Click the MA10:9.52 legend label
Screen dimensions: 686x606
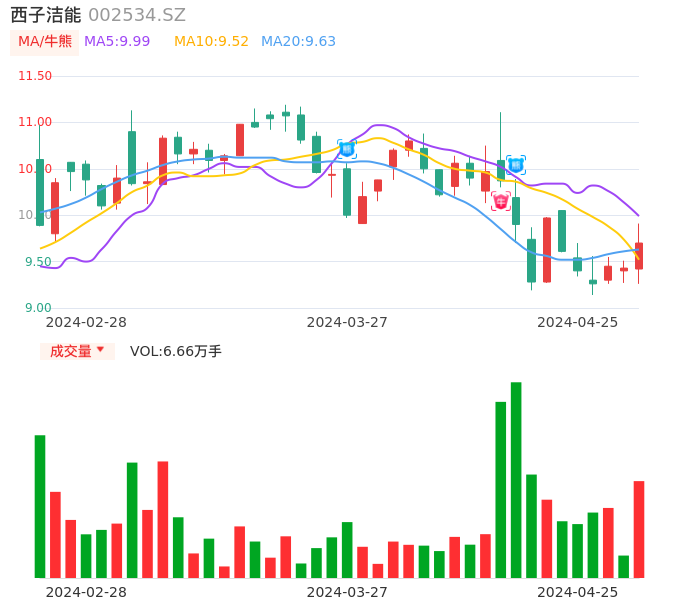pos(211,41)
